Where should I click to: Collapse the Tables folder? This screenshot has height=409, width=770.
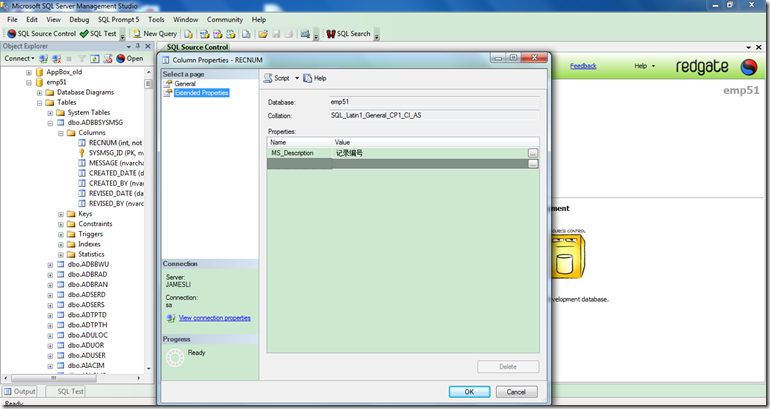pyautogui.click(x=39, y=103)
